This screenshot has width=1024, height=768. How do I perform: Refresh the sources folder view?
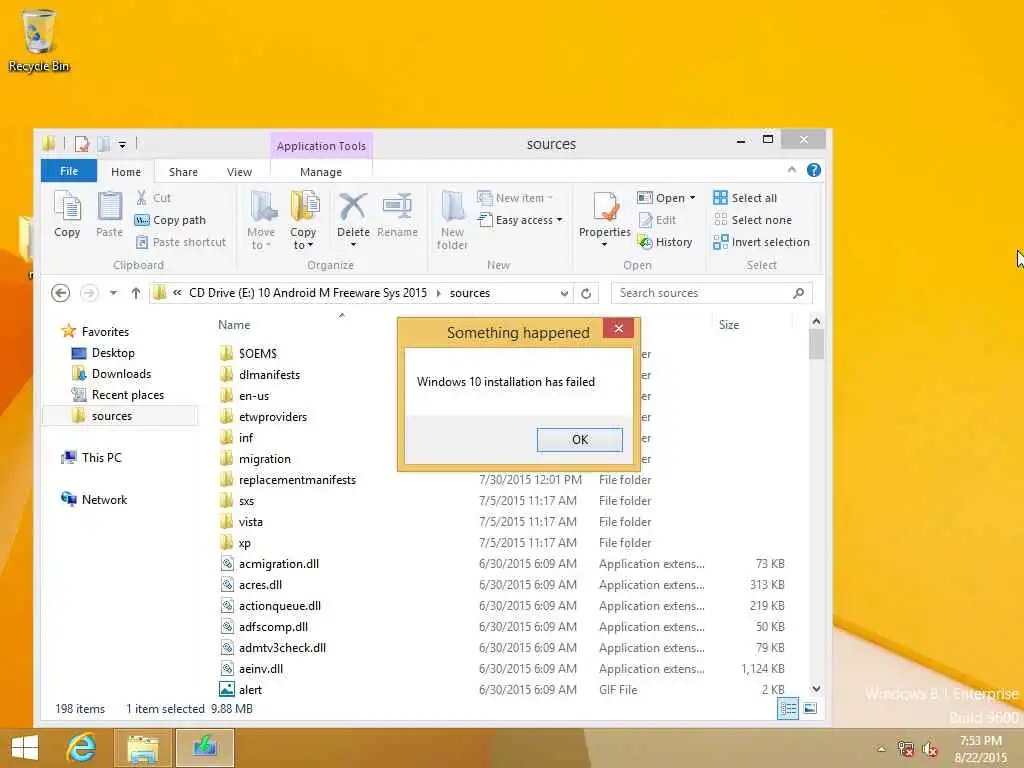click(x=586, y=294)
